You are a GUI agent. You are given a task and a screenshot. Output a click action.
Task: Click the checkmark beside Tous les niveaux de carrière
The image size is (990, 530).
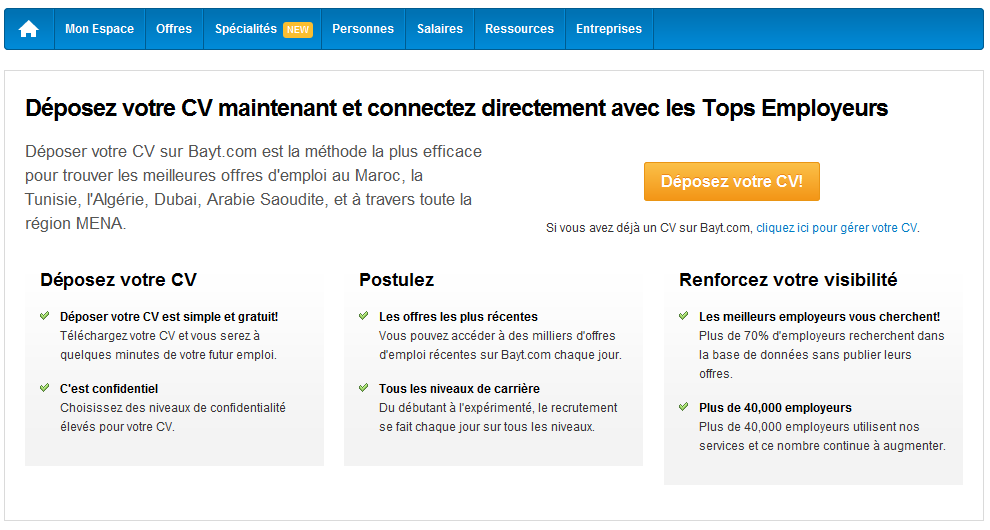tap(363, 388)
